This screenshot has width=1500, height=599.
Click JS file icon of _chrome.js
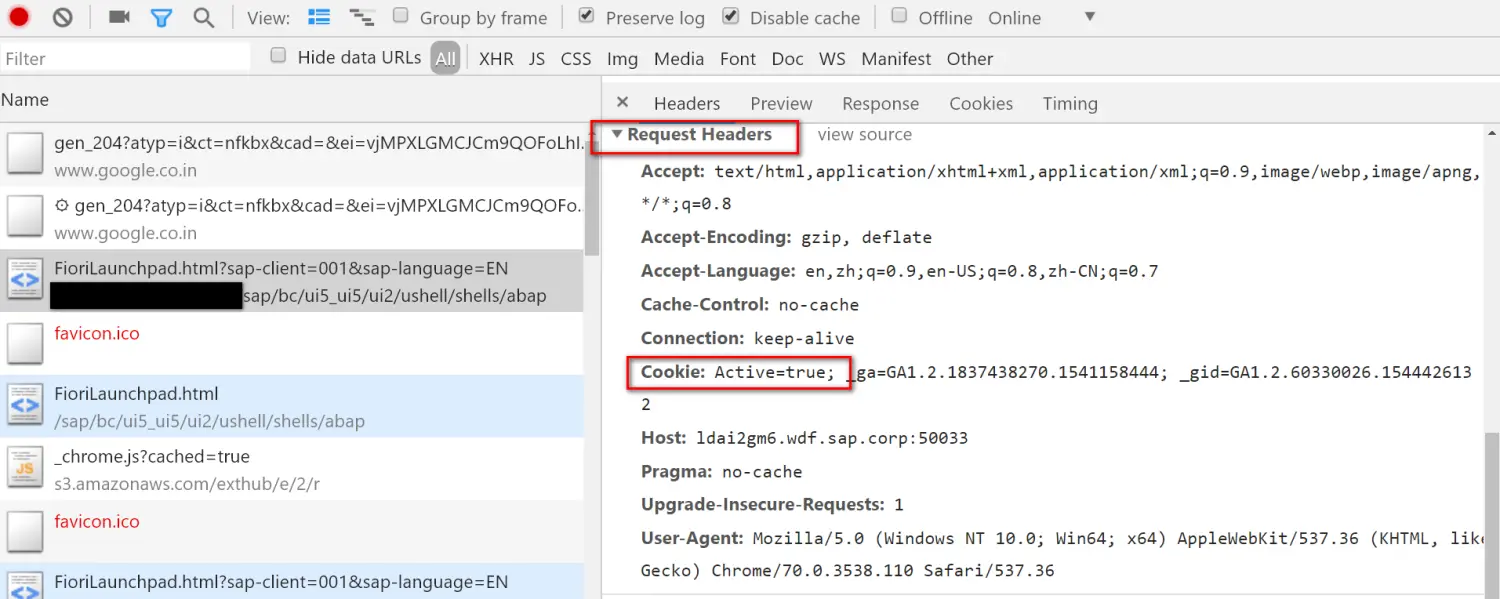25,467
